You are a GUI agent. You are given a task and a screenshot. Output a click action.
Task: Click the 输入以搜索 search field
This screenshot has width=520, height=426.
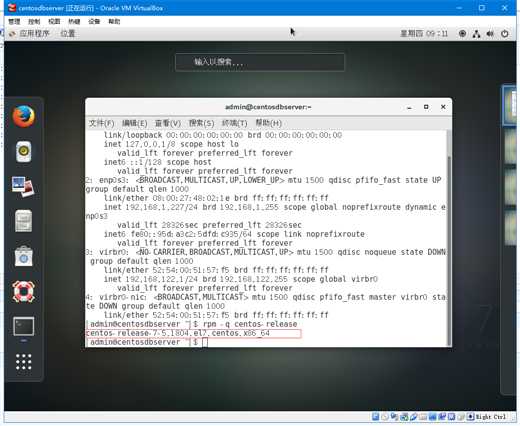pyautogui.click(x=260, y=62)
